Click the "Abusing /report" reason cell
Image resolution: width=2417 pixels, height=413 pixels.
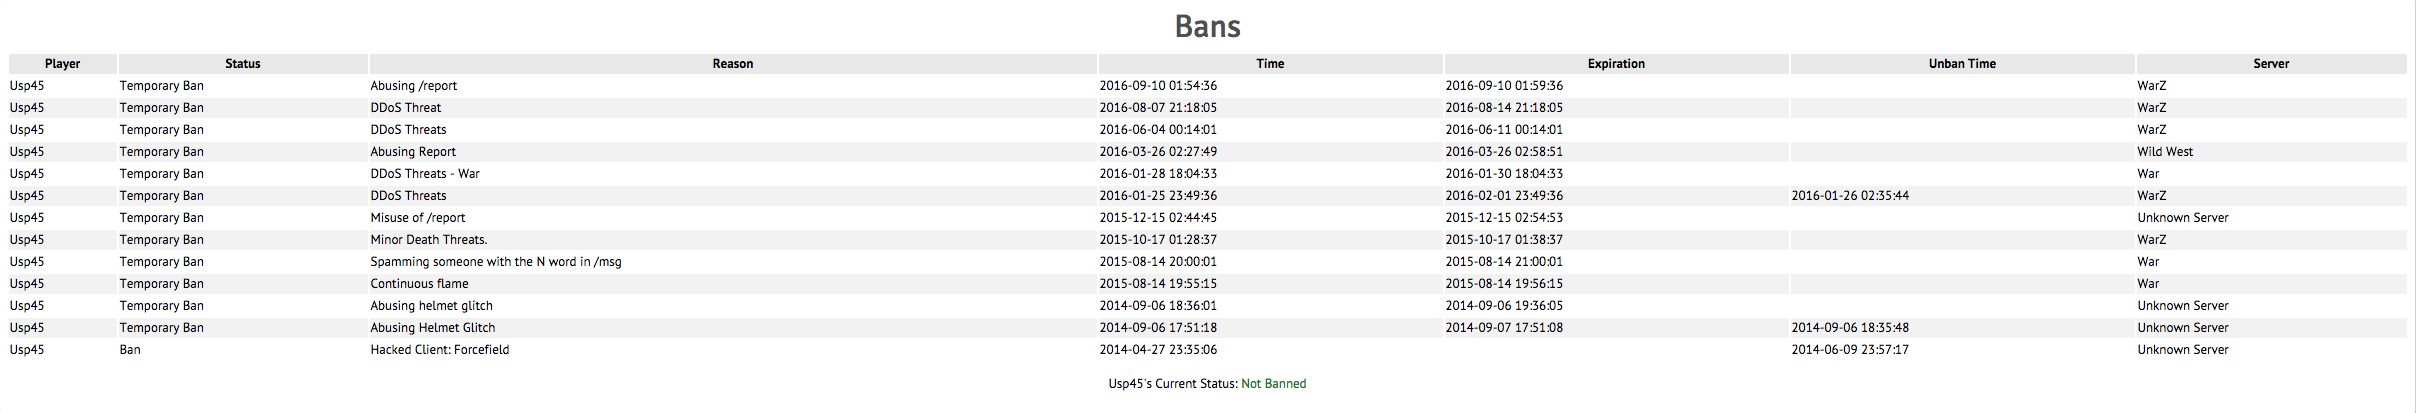point(414,86)
